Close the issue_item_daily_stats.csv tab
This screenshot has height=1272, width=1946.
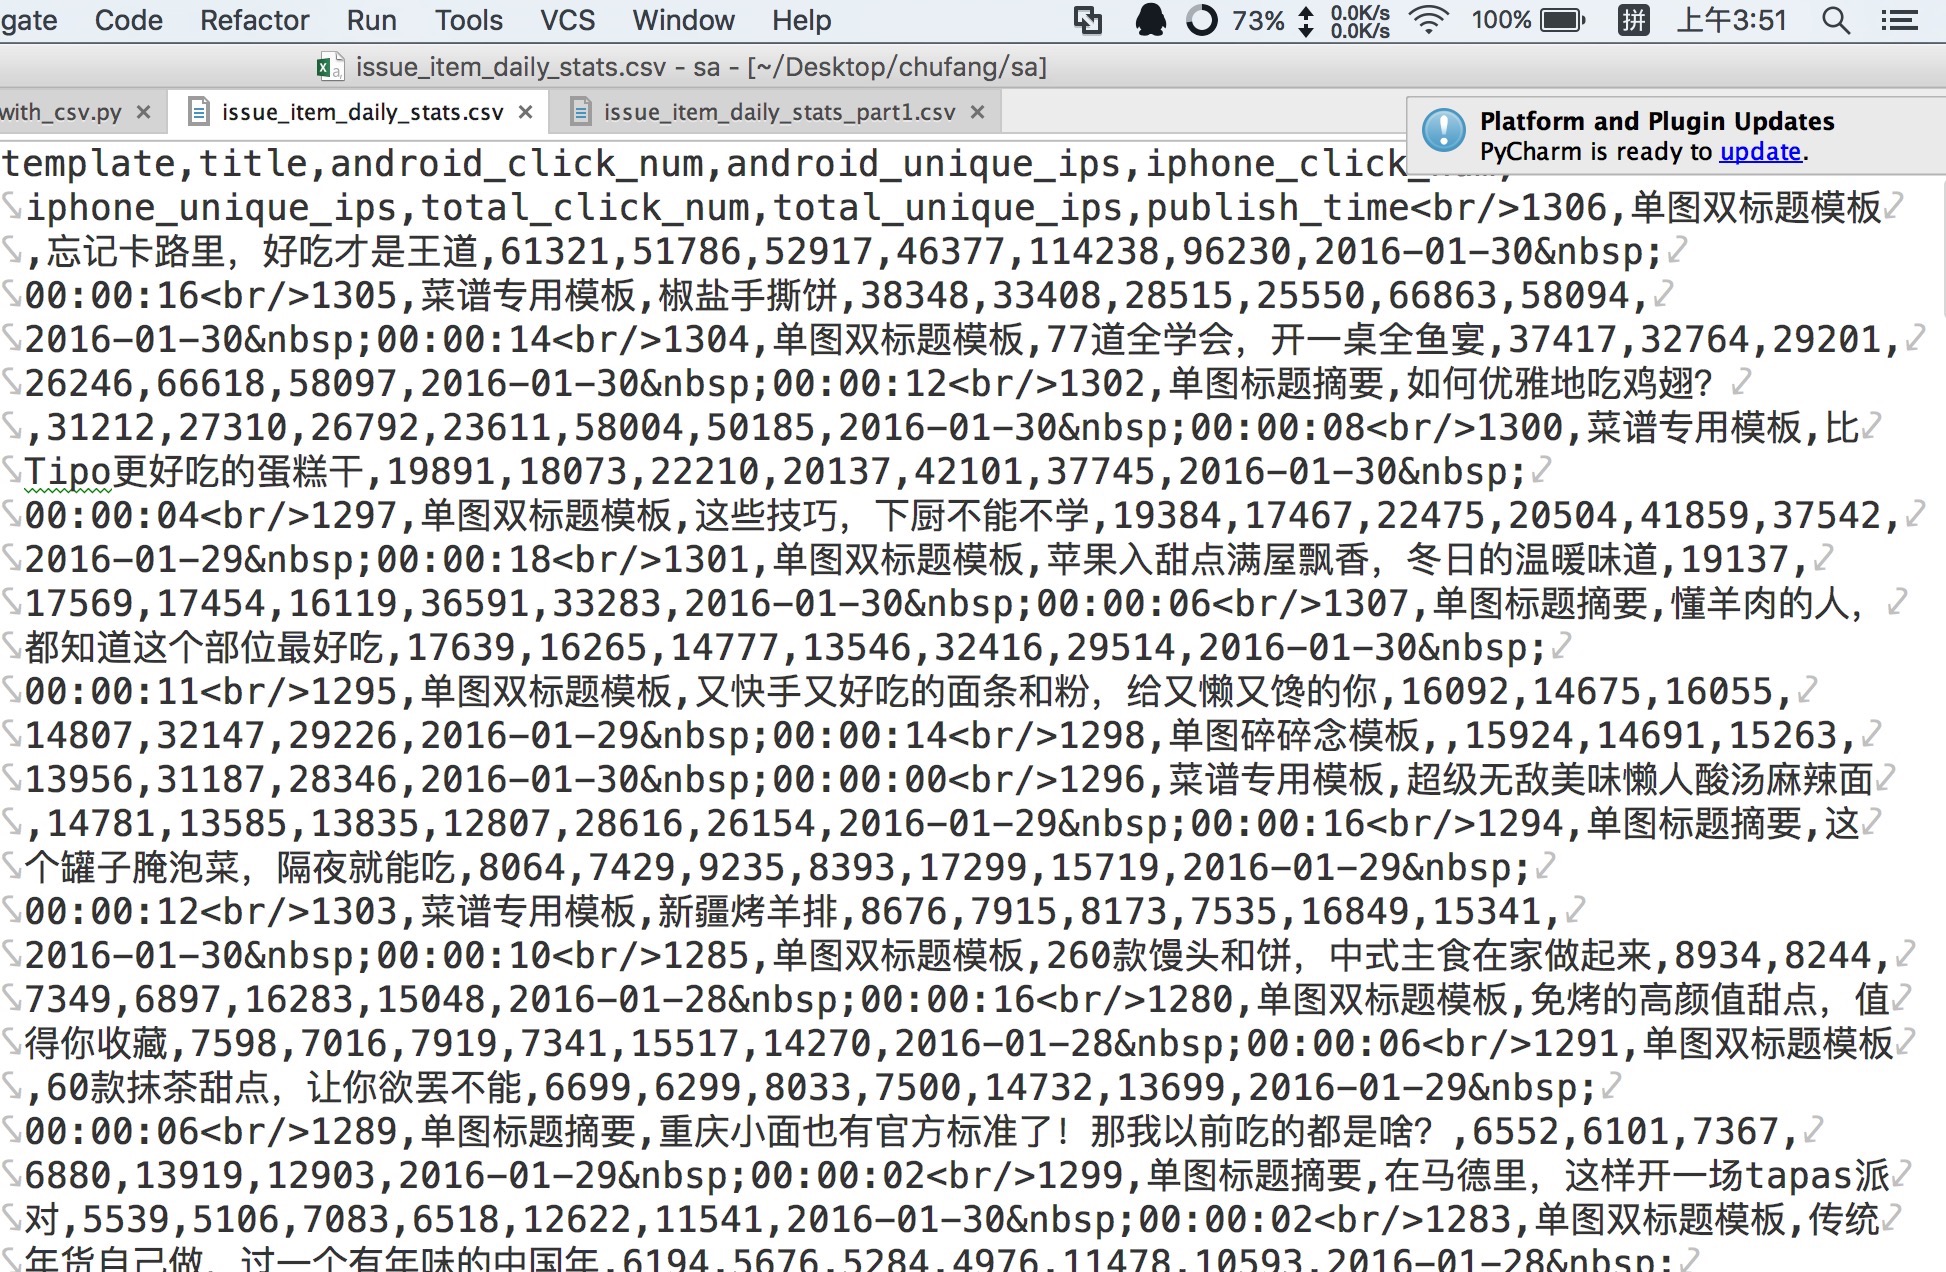click(525, 112)
